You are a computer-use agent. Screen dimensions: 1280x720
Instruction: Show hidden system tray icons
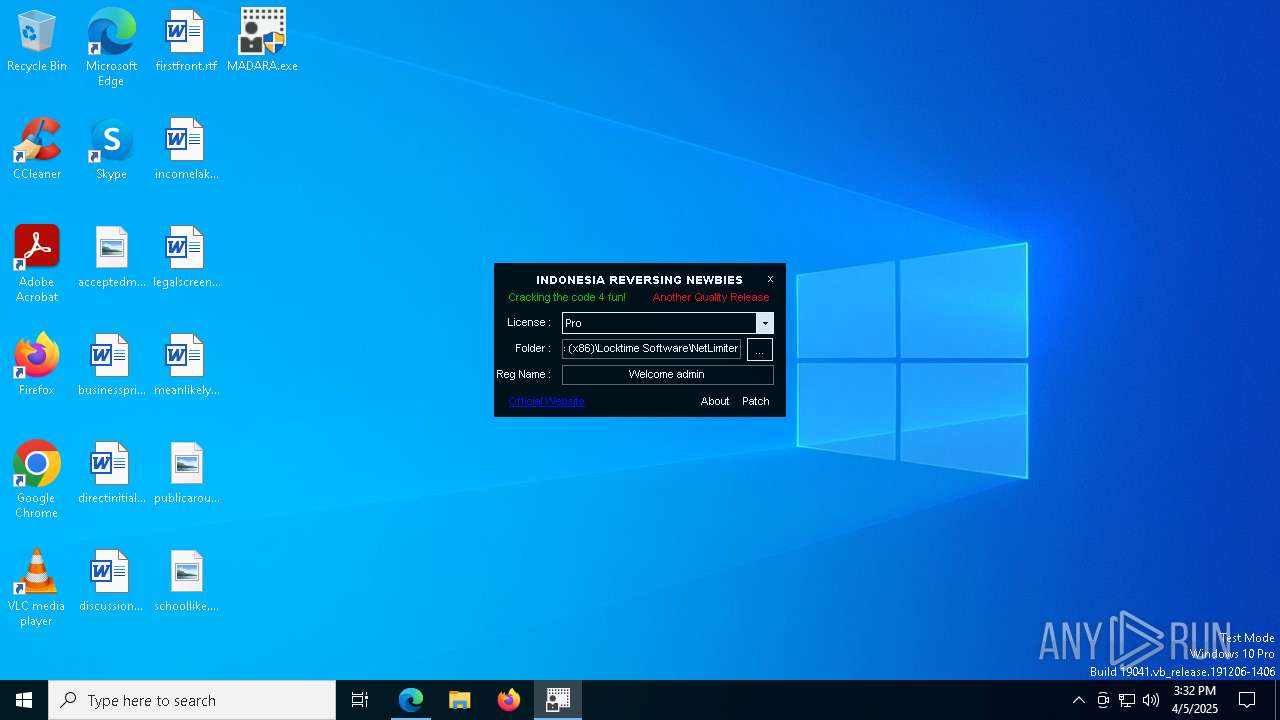tap(1078, 700)
